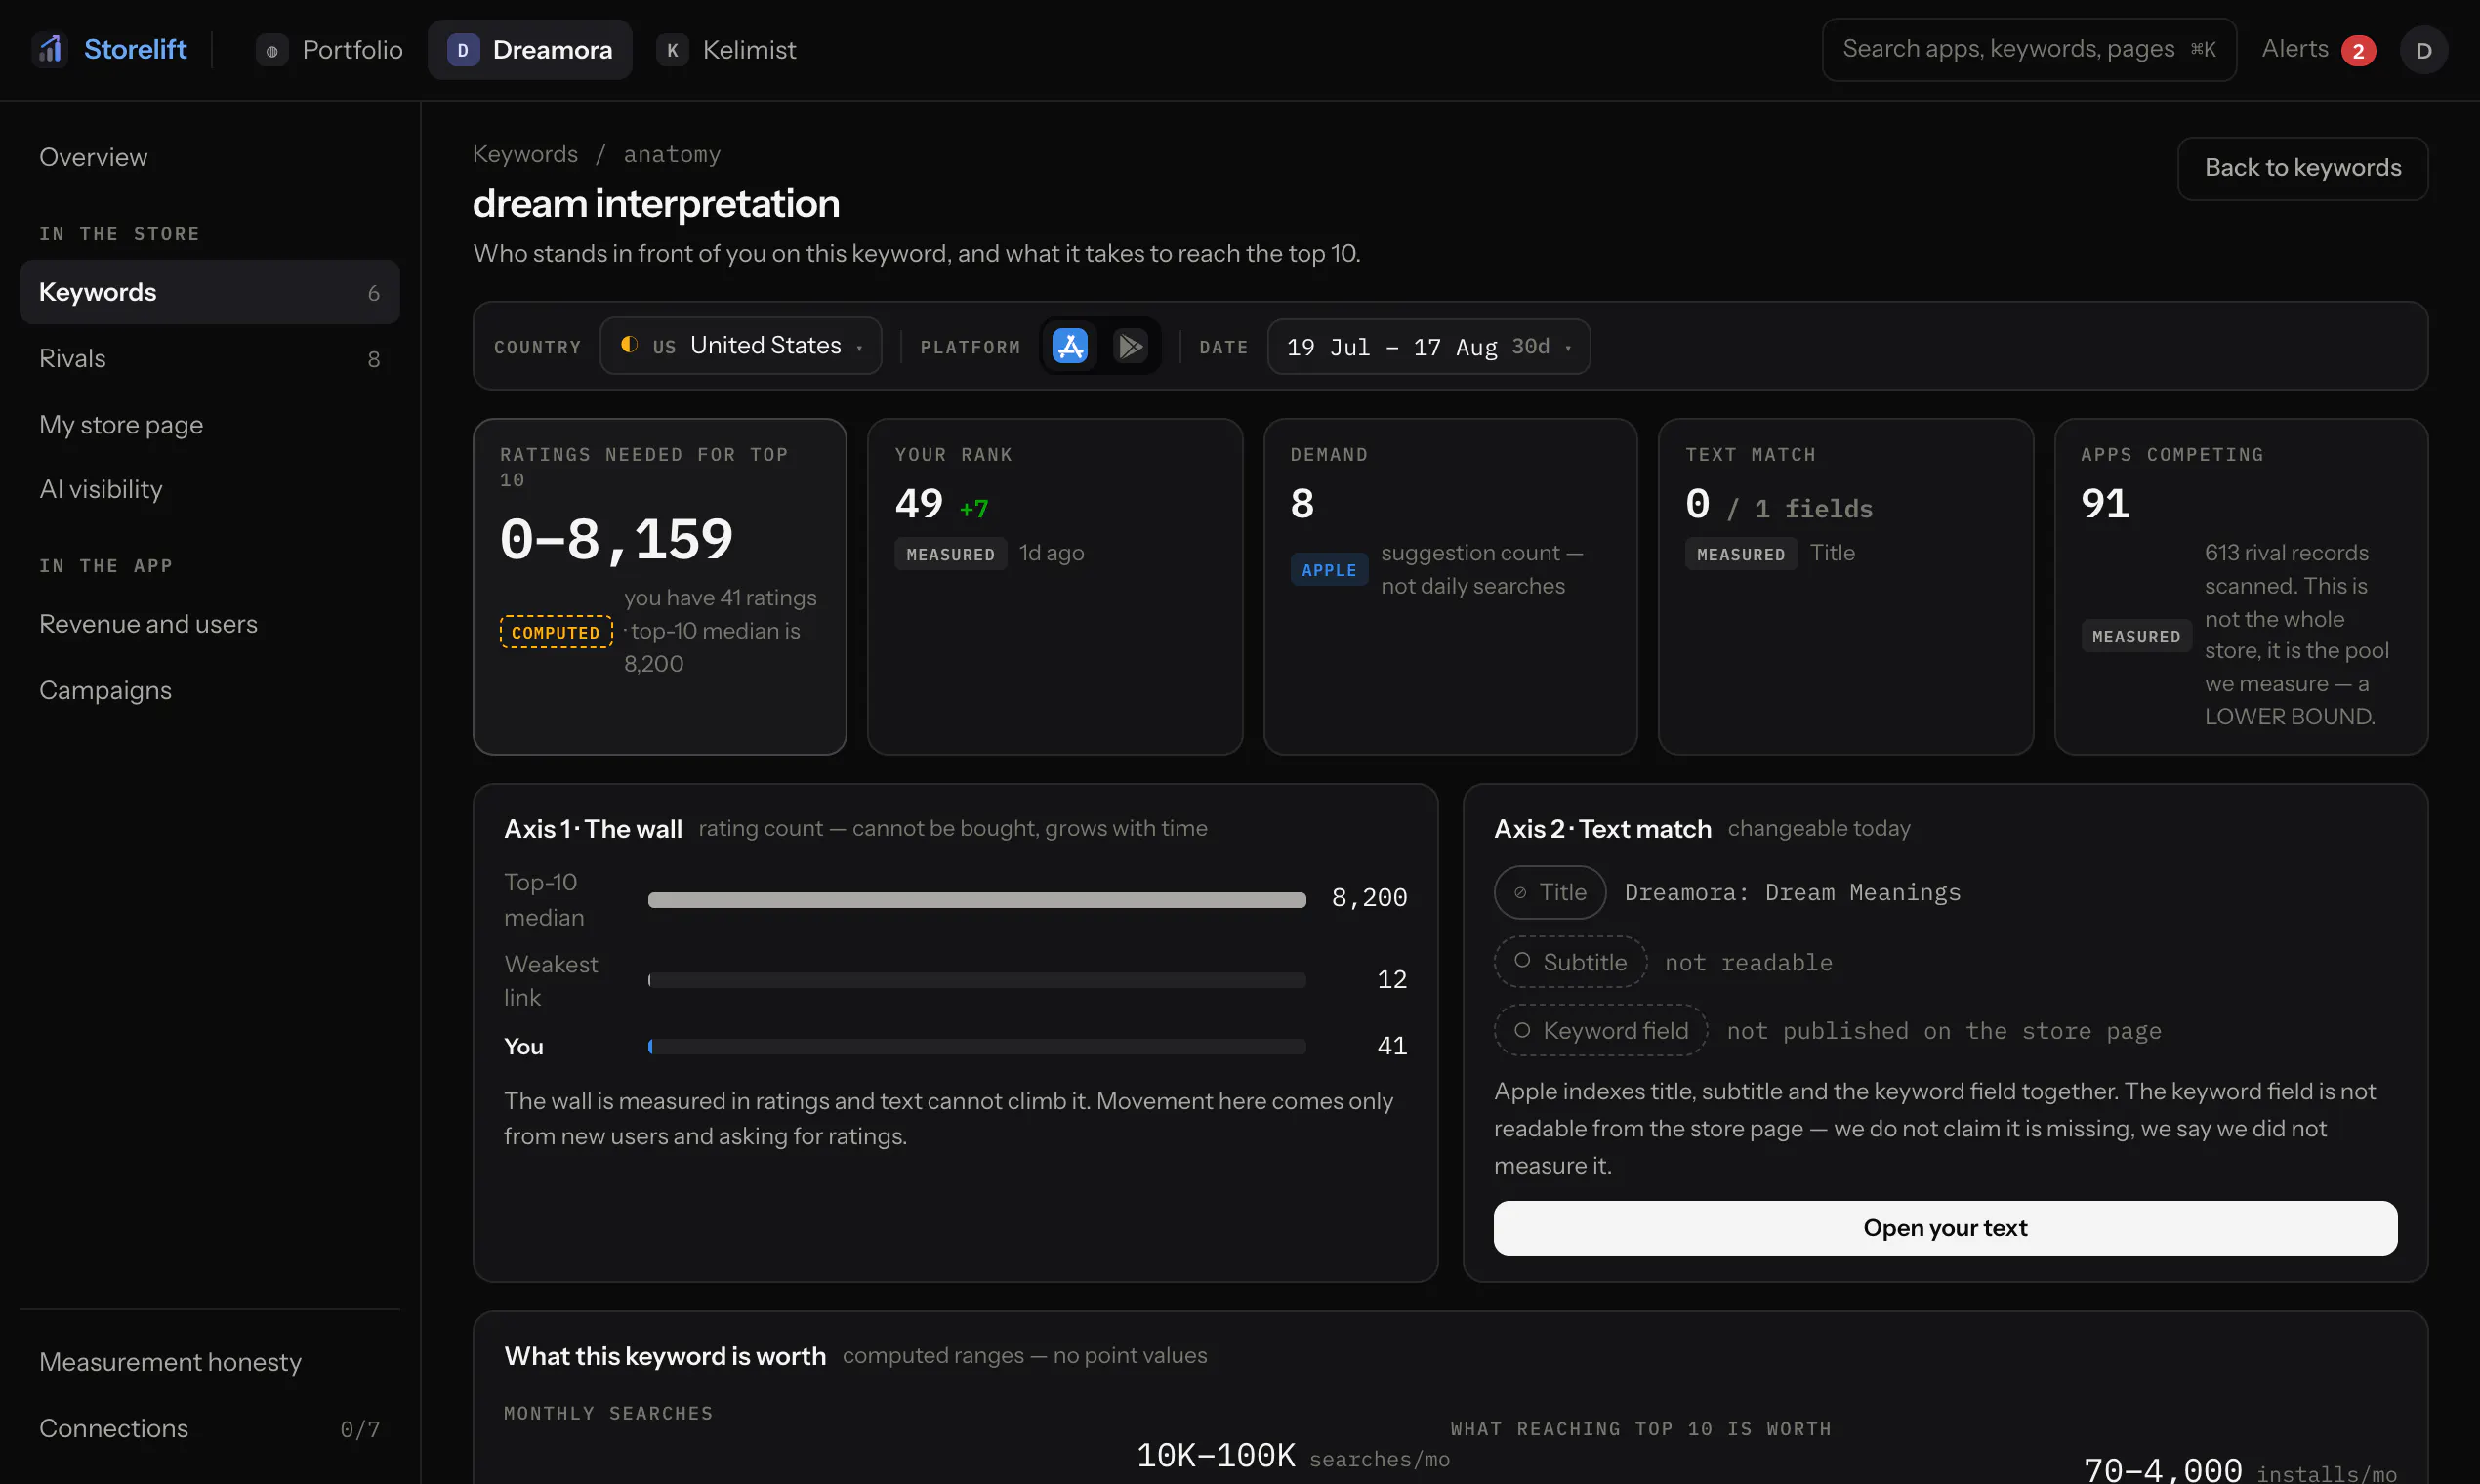
Task: Click the 'dream interpretation' page heading
Action: coord(656,204)
